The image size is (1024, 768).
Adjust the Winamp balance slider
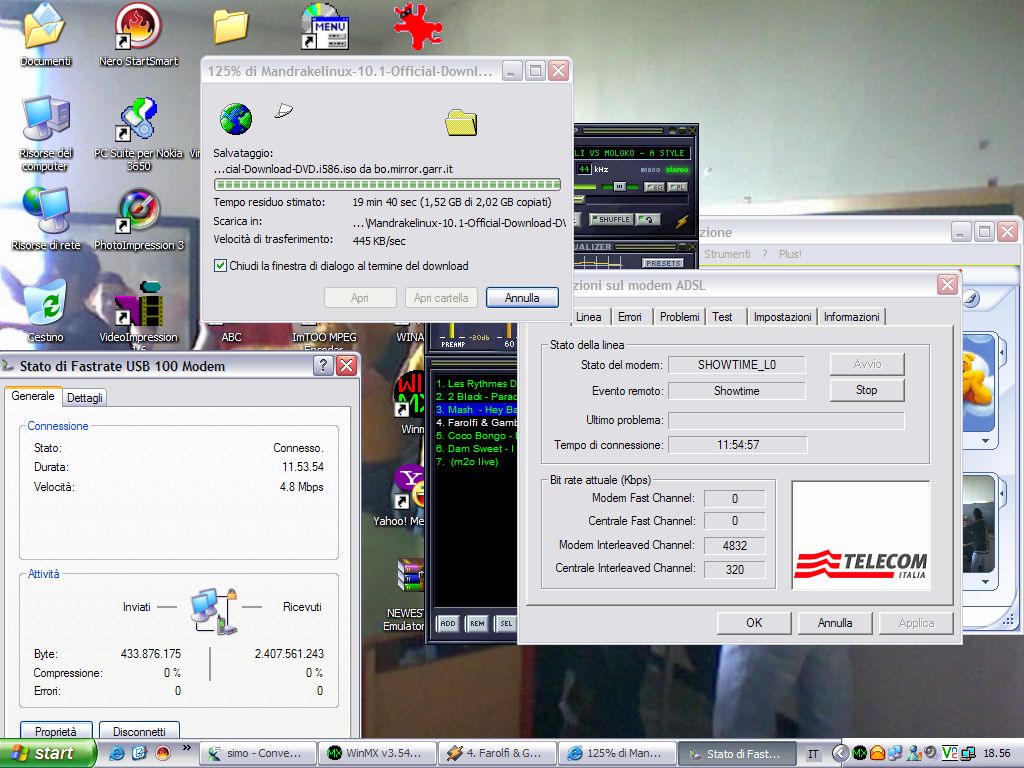618,187
